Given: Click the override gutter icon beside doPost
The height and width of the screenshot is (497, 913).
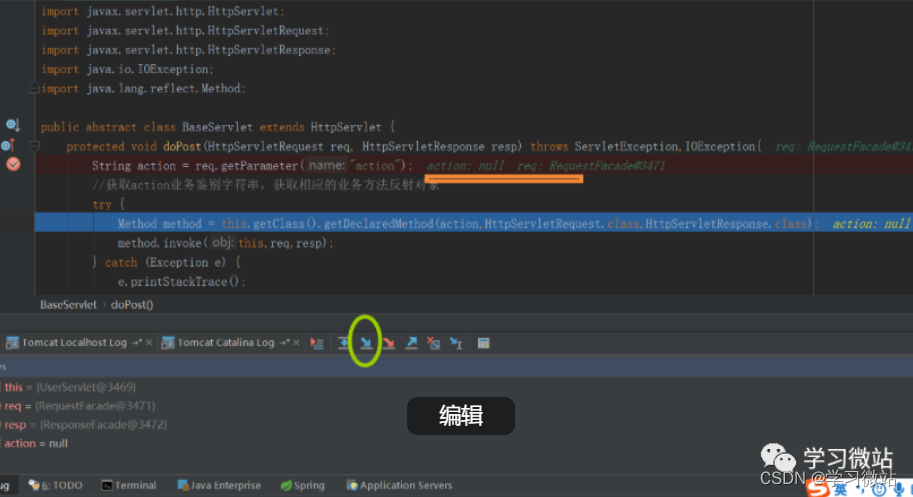Looking at the screenshot, I should point(8,145).
